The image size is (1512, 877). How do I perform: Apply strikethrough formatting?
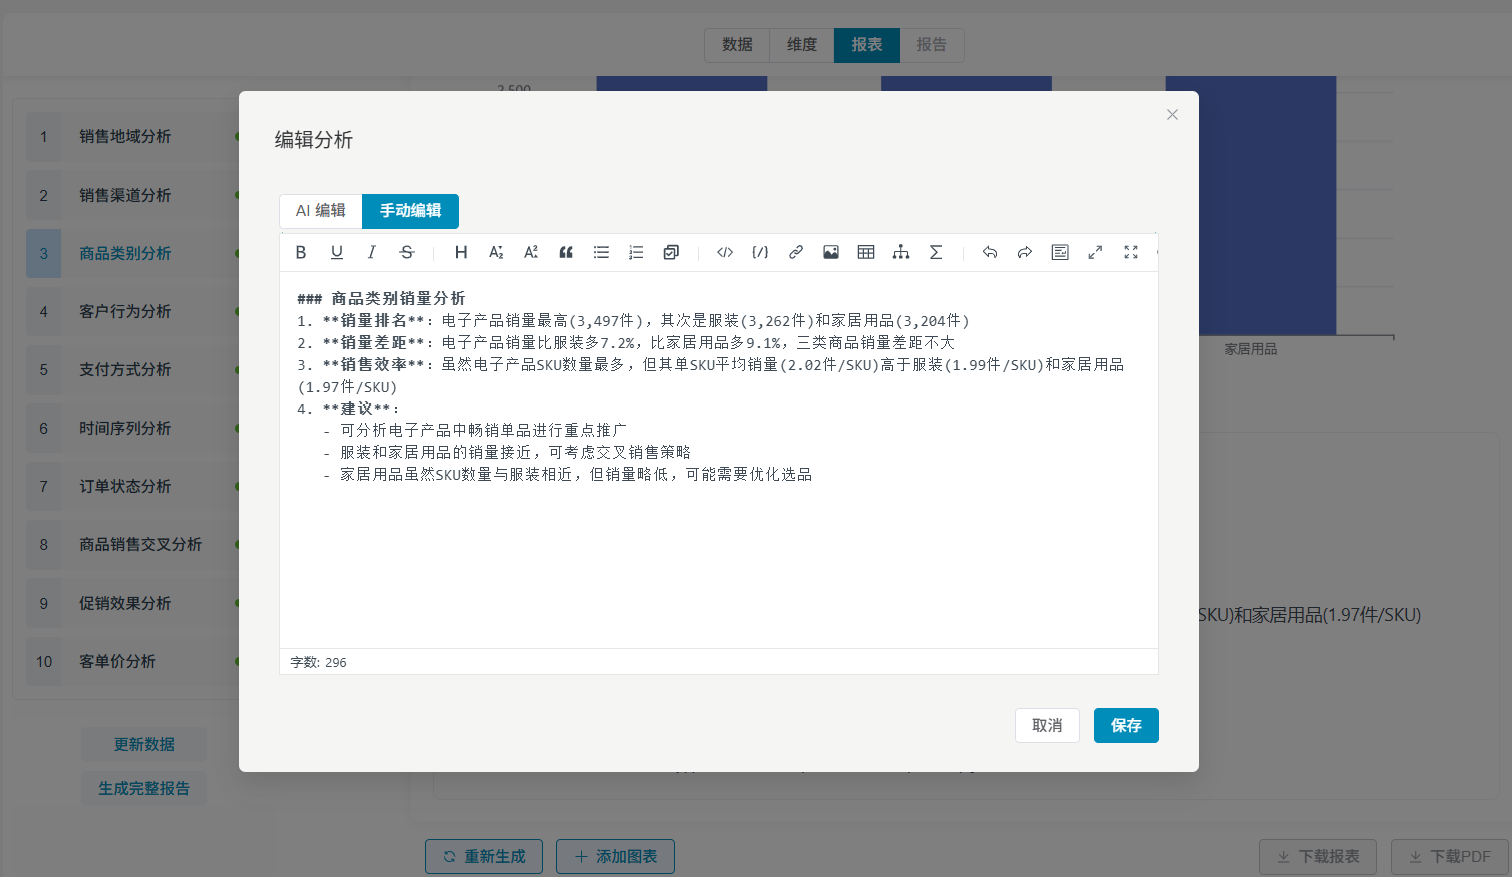click(407, 252)
